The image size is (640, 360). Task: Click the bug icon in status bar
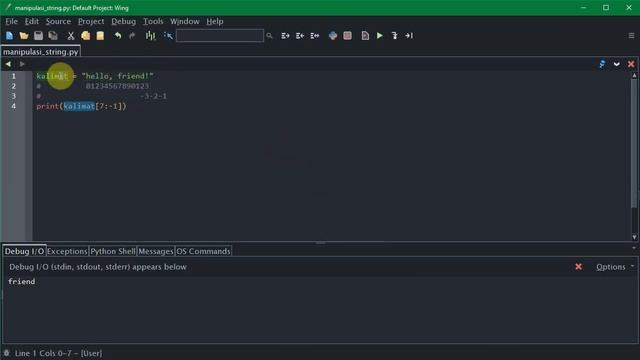pyautogui.click(x=7, y=353)
